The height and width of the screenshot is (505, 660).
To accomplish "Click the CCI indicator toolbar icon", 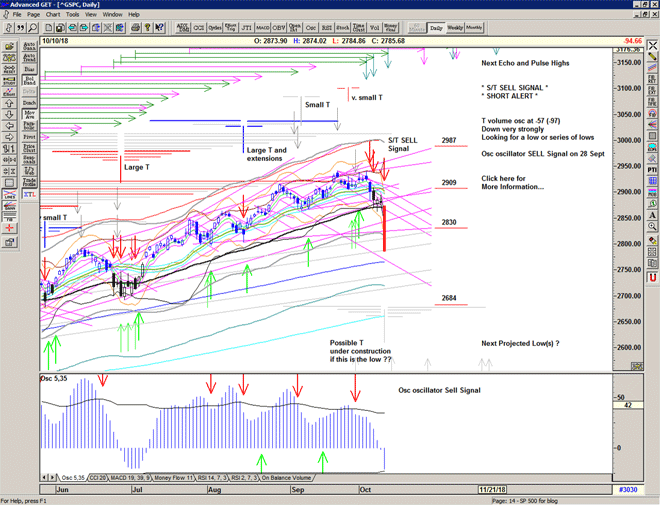I will [x=201, y=27].
